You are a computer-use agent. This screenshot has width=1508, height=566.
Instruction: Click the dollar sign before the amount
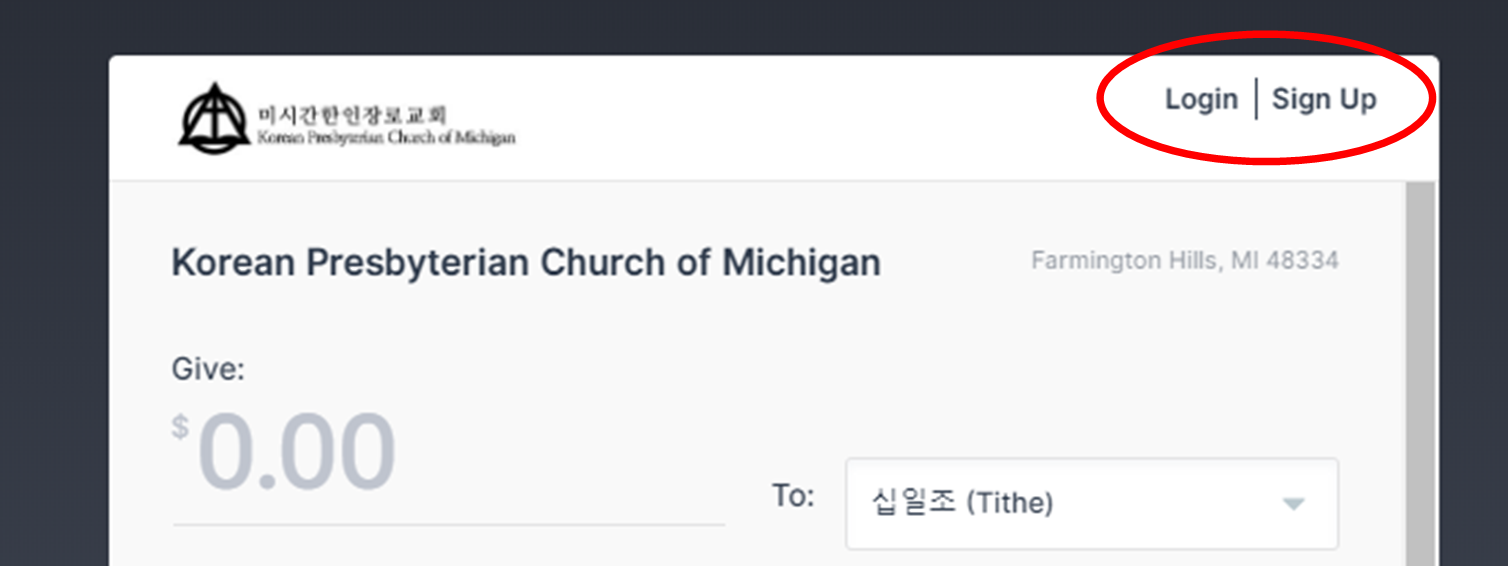pos(180,427)
